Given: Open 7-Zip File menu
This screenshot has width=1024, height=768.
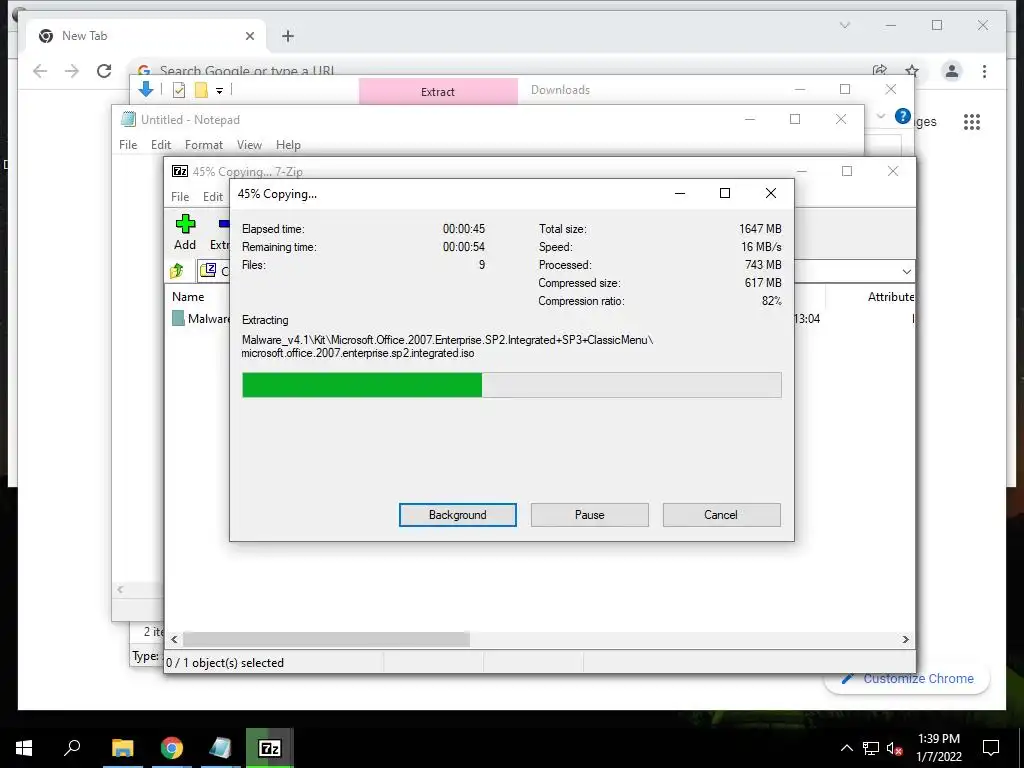Looking at the screenshot, I should 180,197.
